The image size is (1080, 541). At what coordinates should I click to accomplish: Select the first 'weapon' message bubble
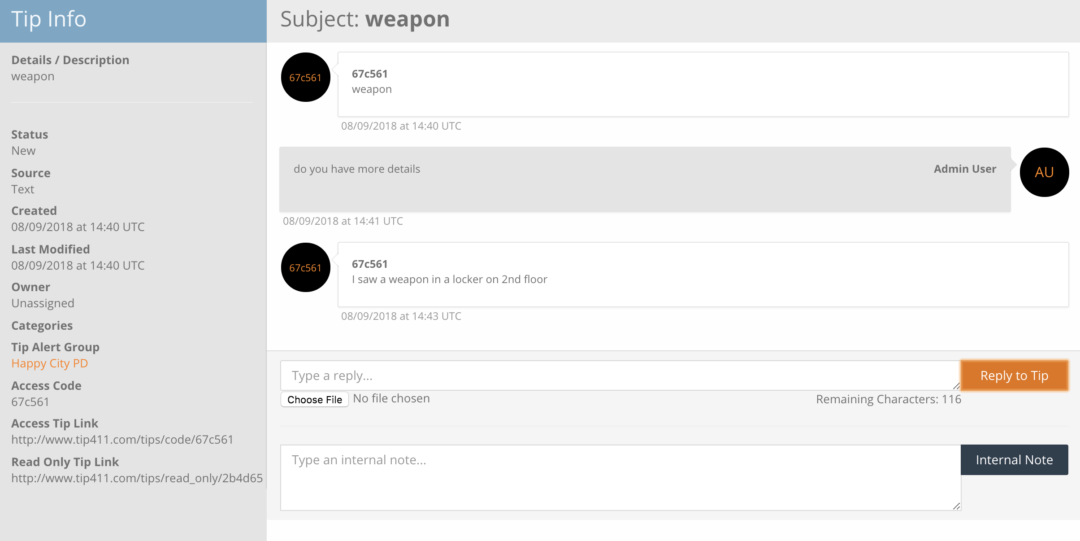pyautogui.click(x=703, y=82)
